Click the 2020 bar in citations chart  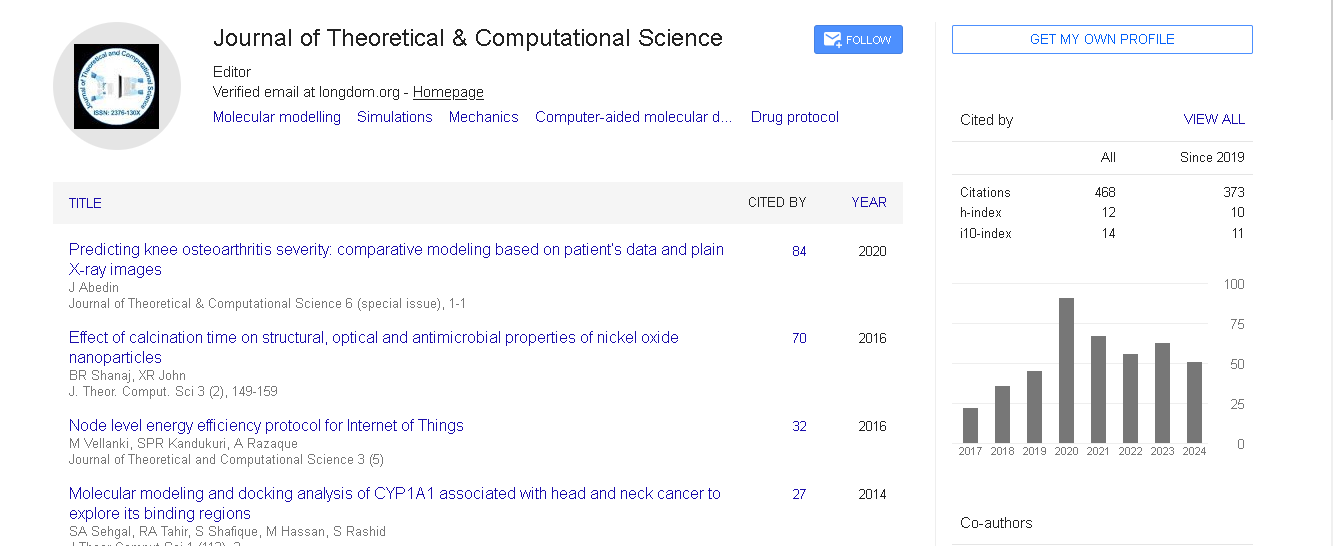1066,370
